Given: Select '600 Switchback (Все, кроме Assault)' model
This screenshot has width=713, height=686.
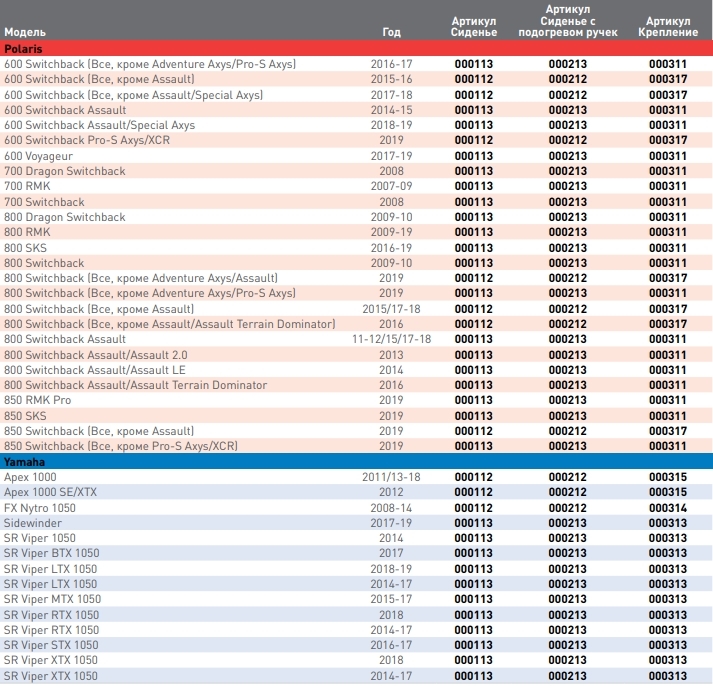Looking at the screenshot, I should (99, 79).
